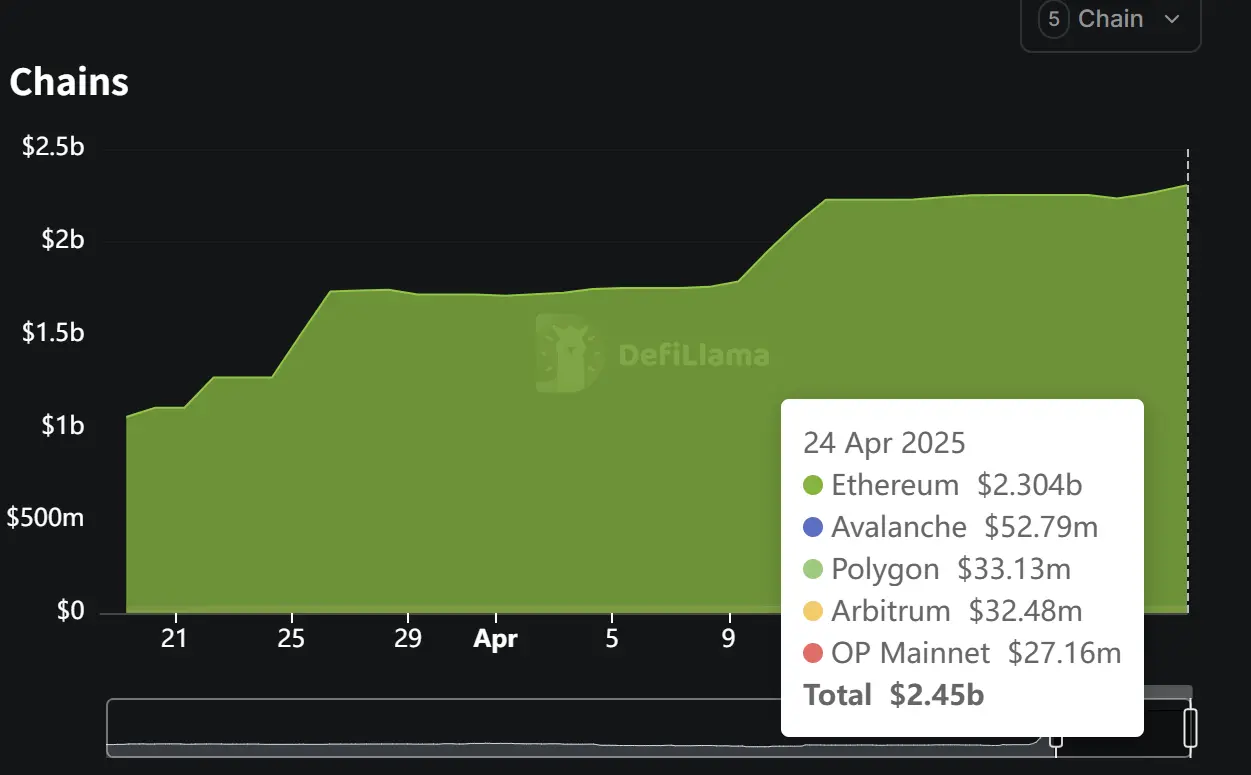Click the 25 date tick on x-axis
Screen dimensions: 1251x775
[291, 638]
